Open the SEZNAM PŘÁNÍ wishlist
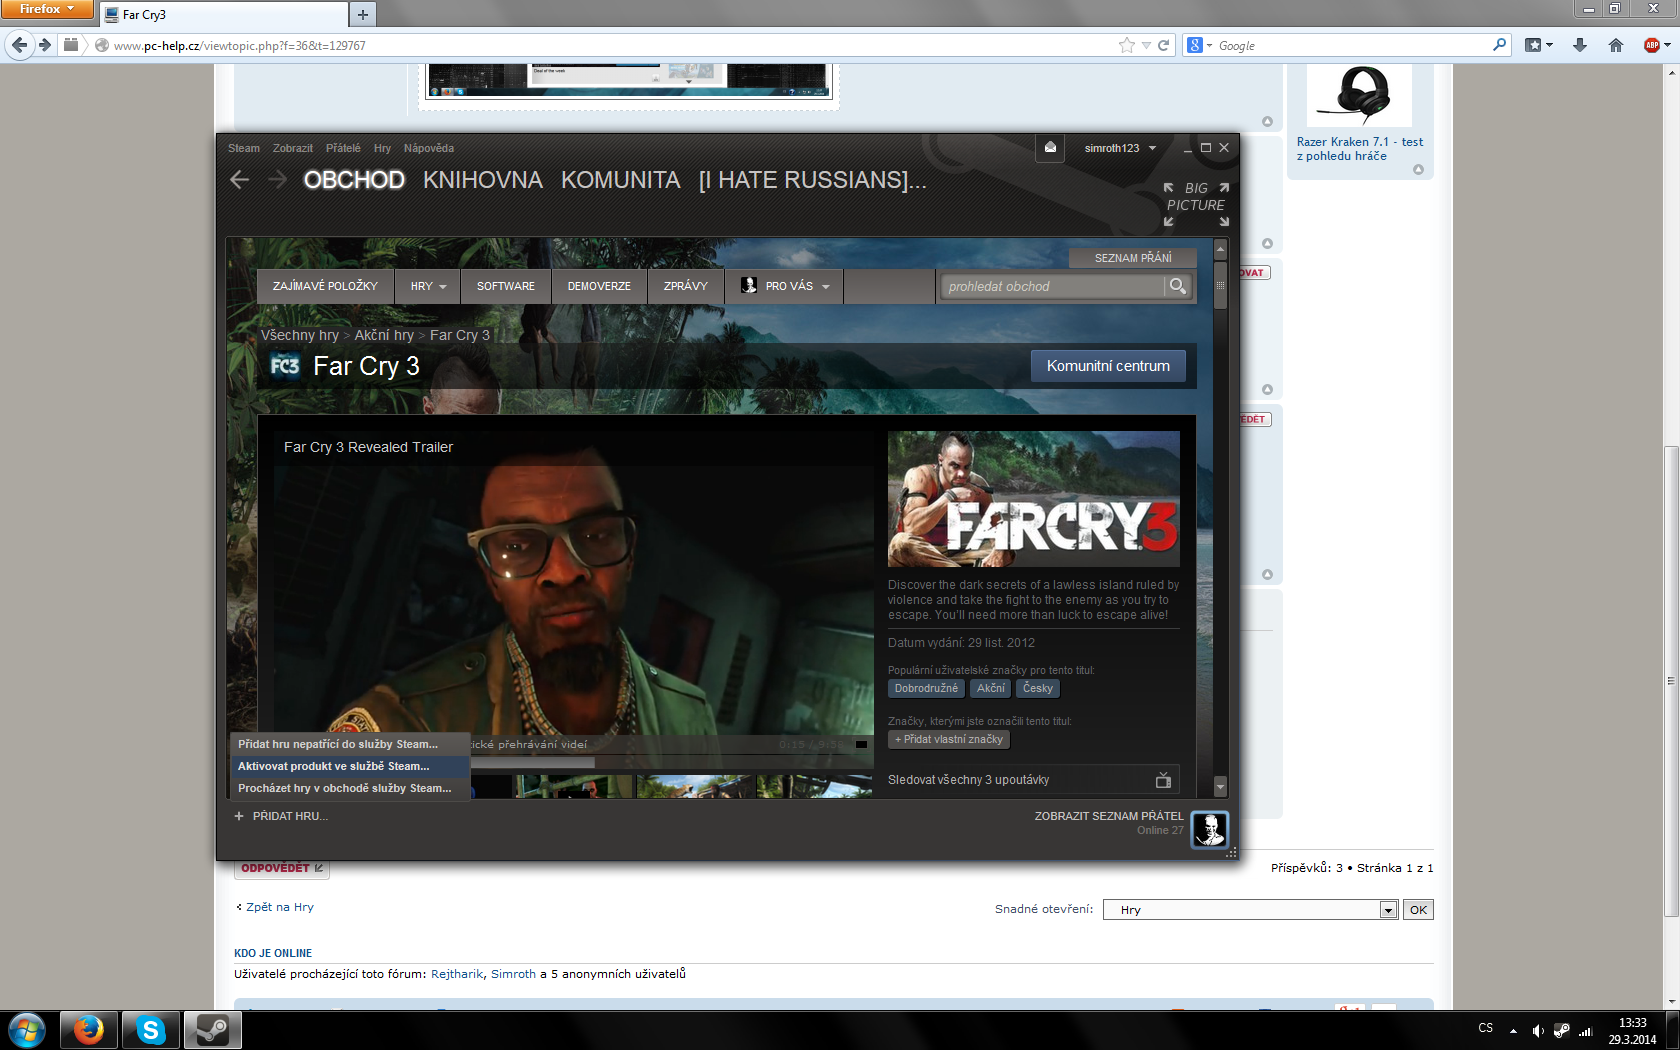 point(1133,258)
